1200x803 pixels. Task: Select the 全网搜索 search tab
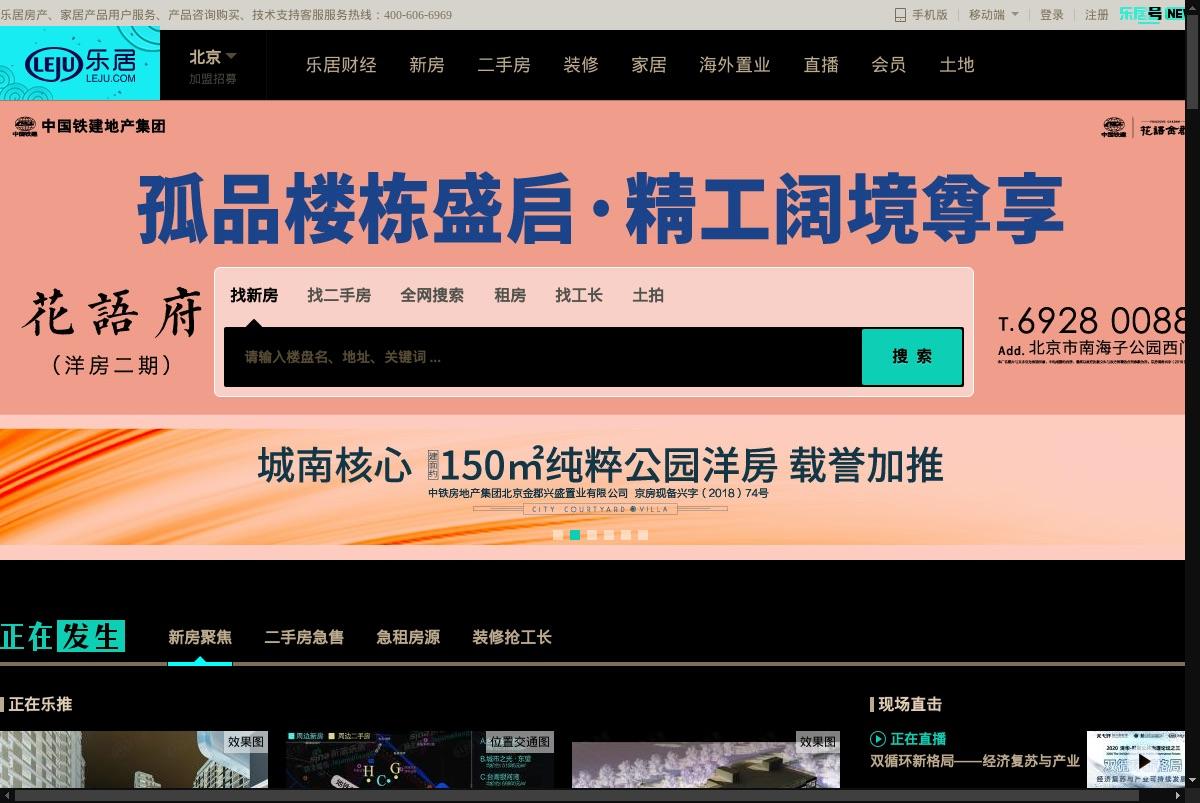tap(432, 296)
